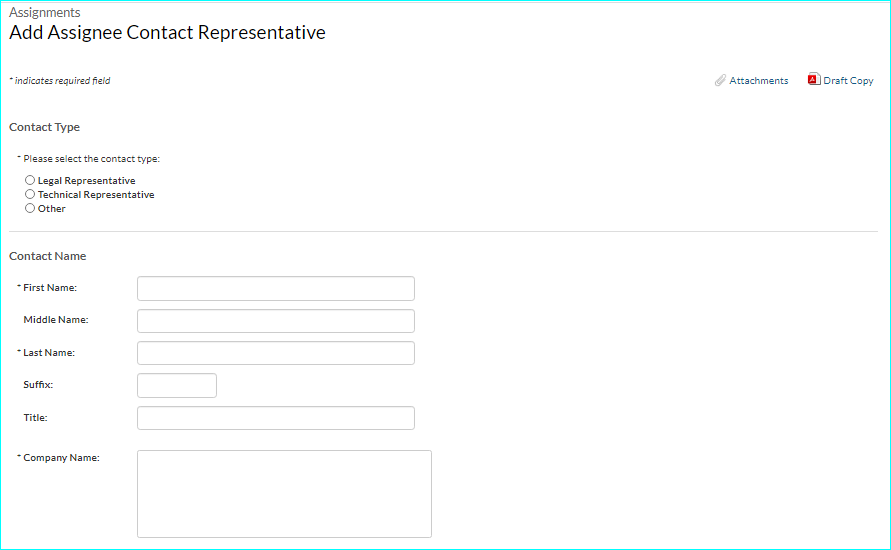Image resolution: width=891 pixels, height=550 pixels.
Task: Click the 'Legal Representative' label text
Action: click(x=86, y=181)
